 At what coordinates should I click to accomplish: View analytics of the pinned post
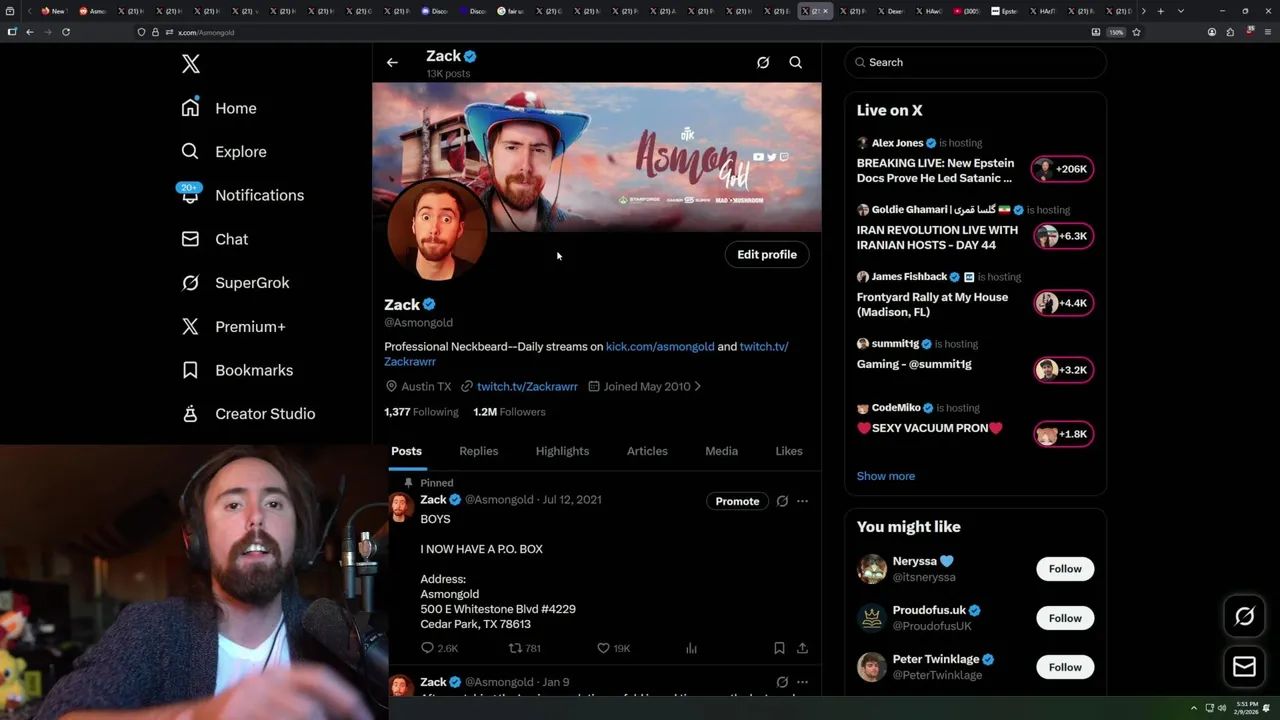click(x=691, y=648)
